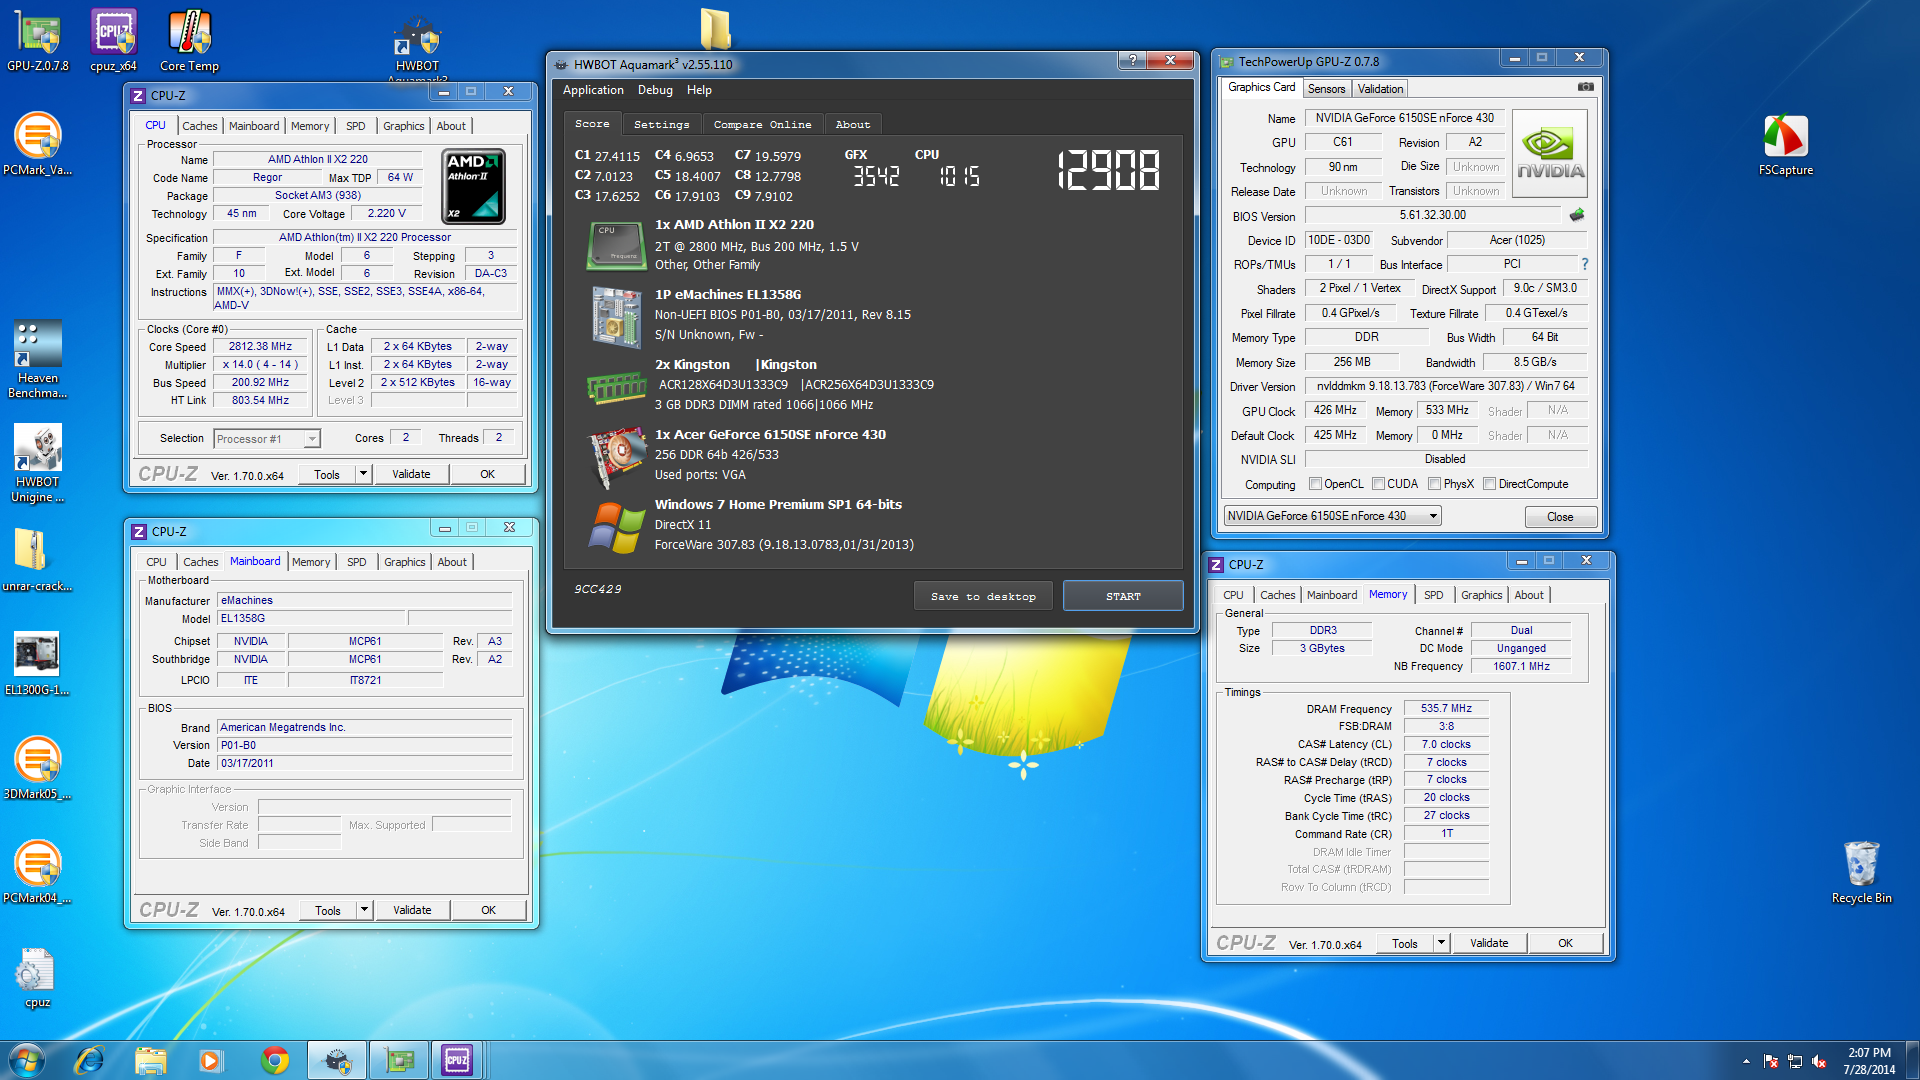1920x1080 pixels.
Task: Click Close button in GPU-Z
Action: pos(1560,517)
